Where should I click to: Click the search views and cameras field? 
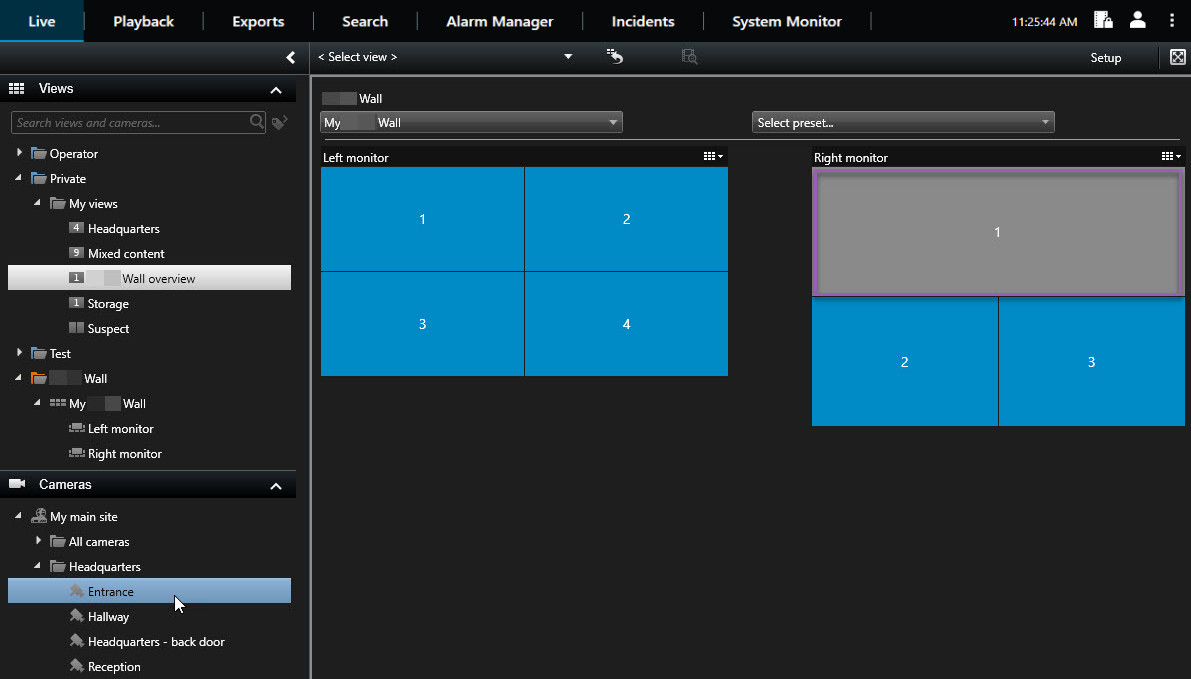click(128, 123)
